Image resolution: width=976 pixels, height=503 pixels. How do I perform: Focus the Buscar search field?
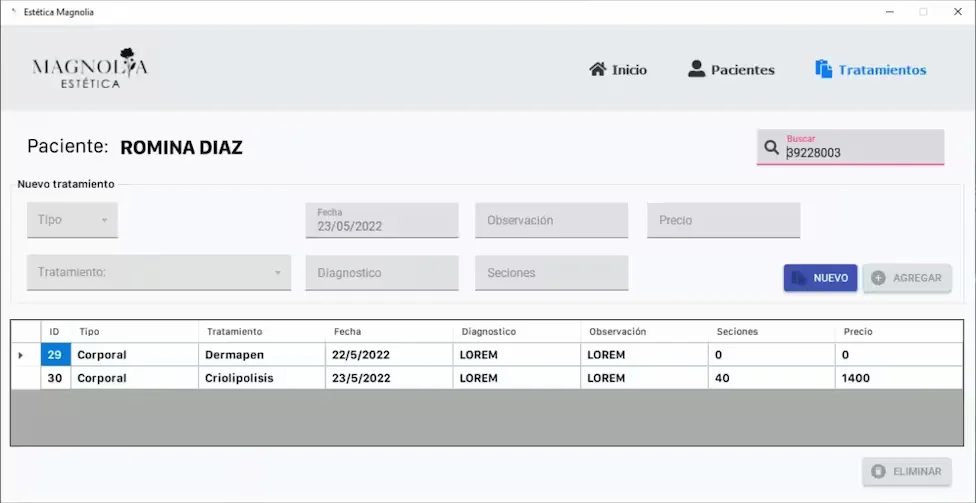point(850,148)
